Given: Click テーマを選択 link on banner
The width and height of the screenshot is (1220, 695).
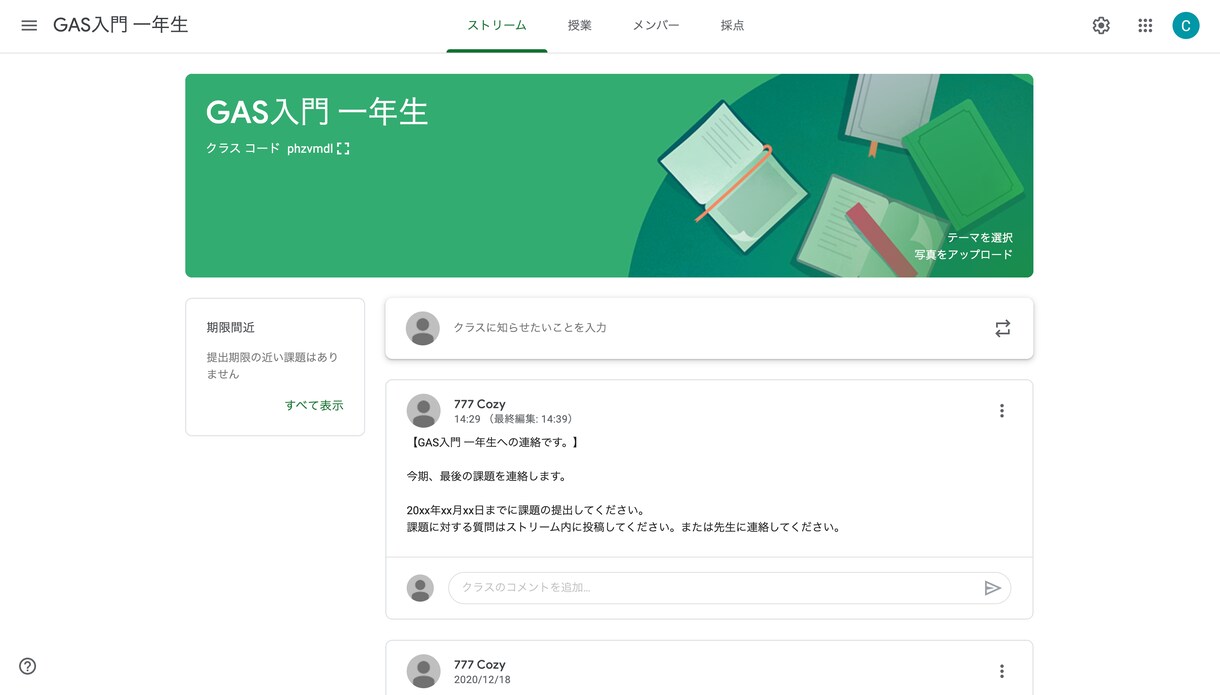Looking at the screenshot, I should pyautogui.click(x=980, y=238).
